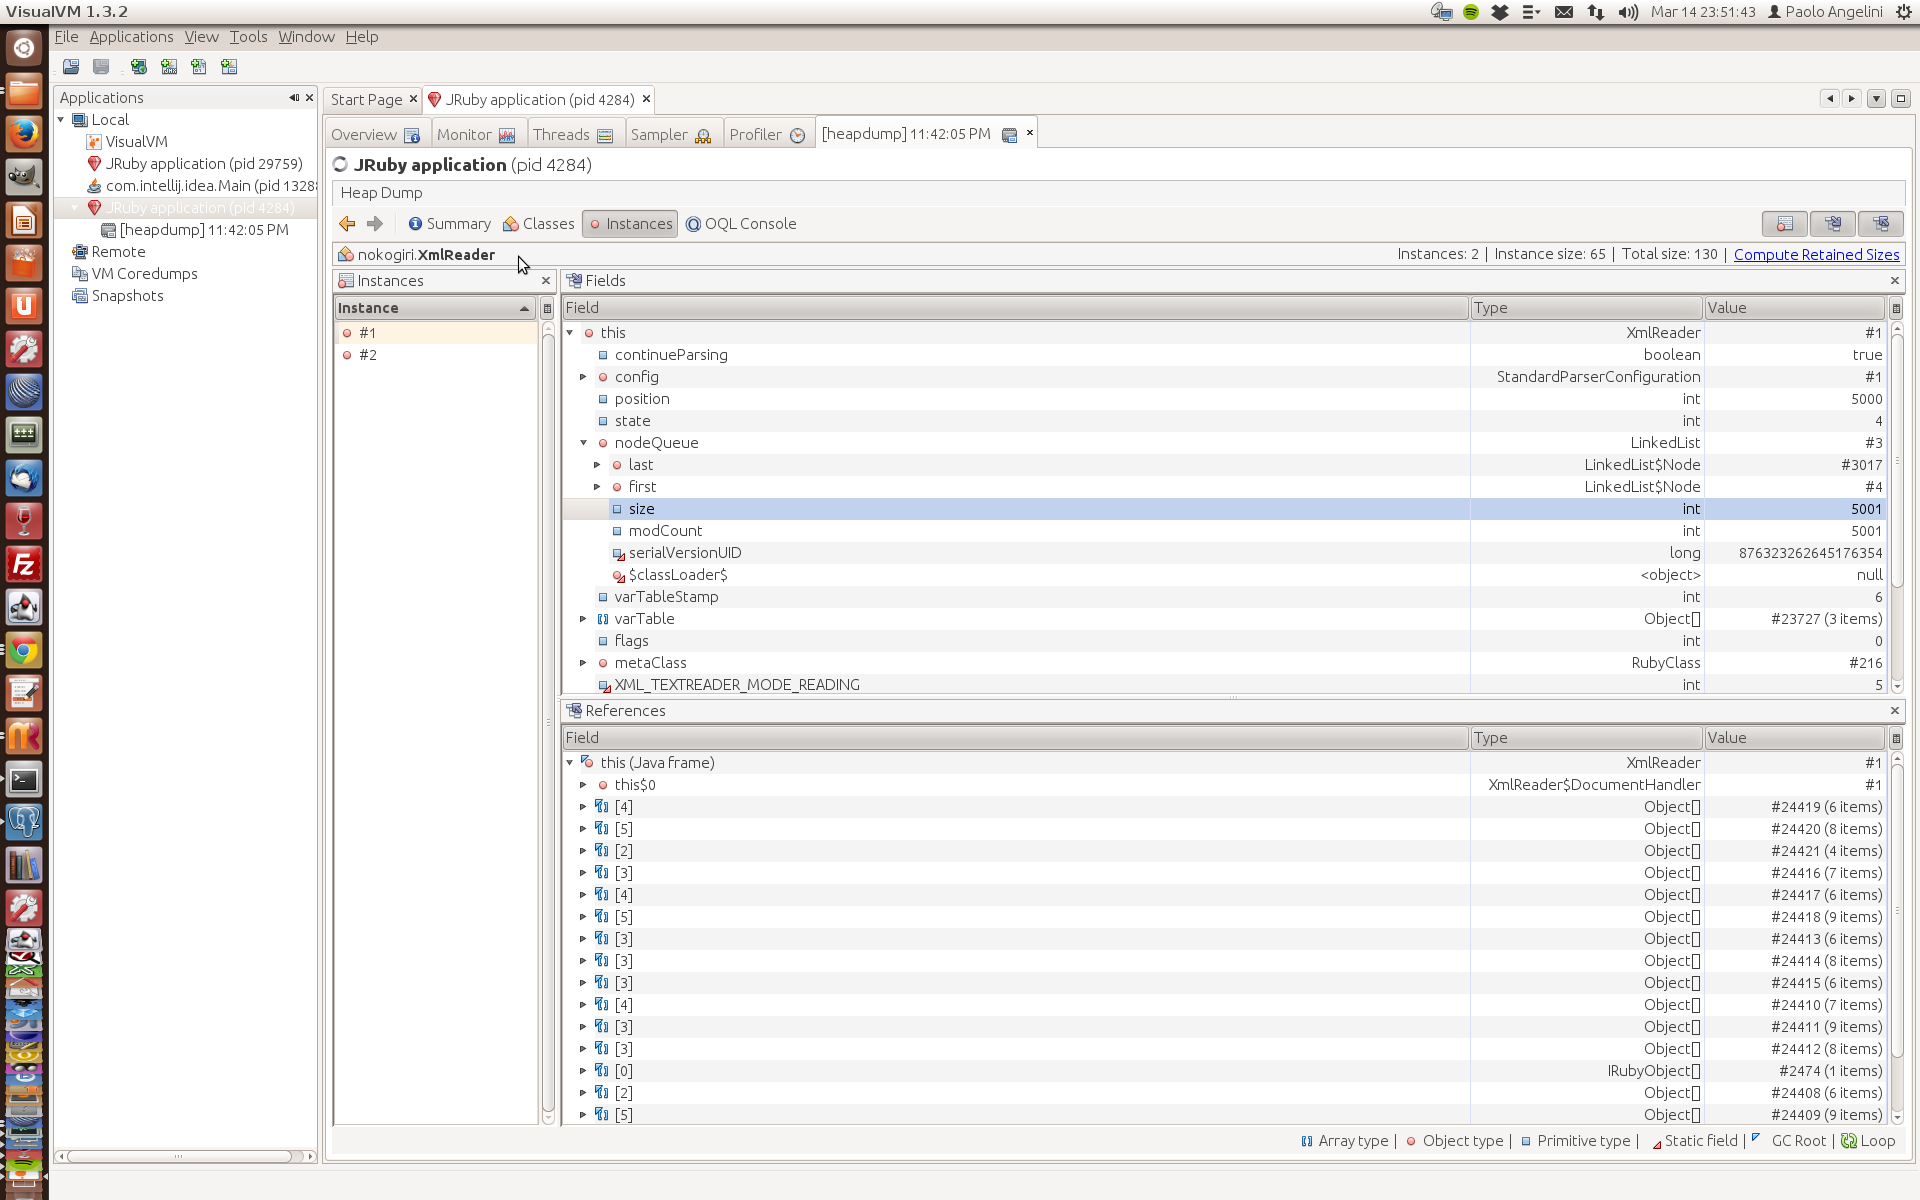
Task: Expand the varTable field
Action: pos(583,619)
